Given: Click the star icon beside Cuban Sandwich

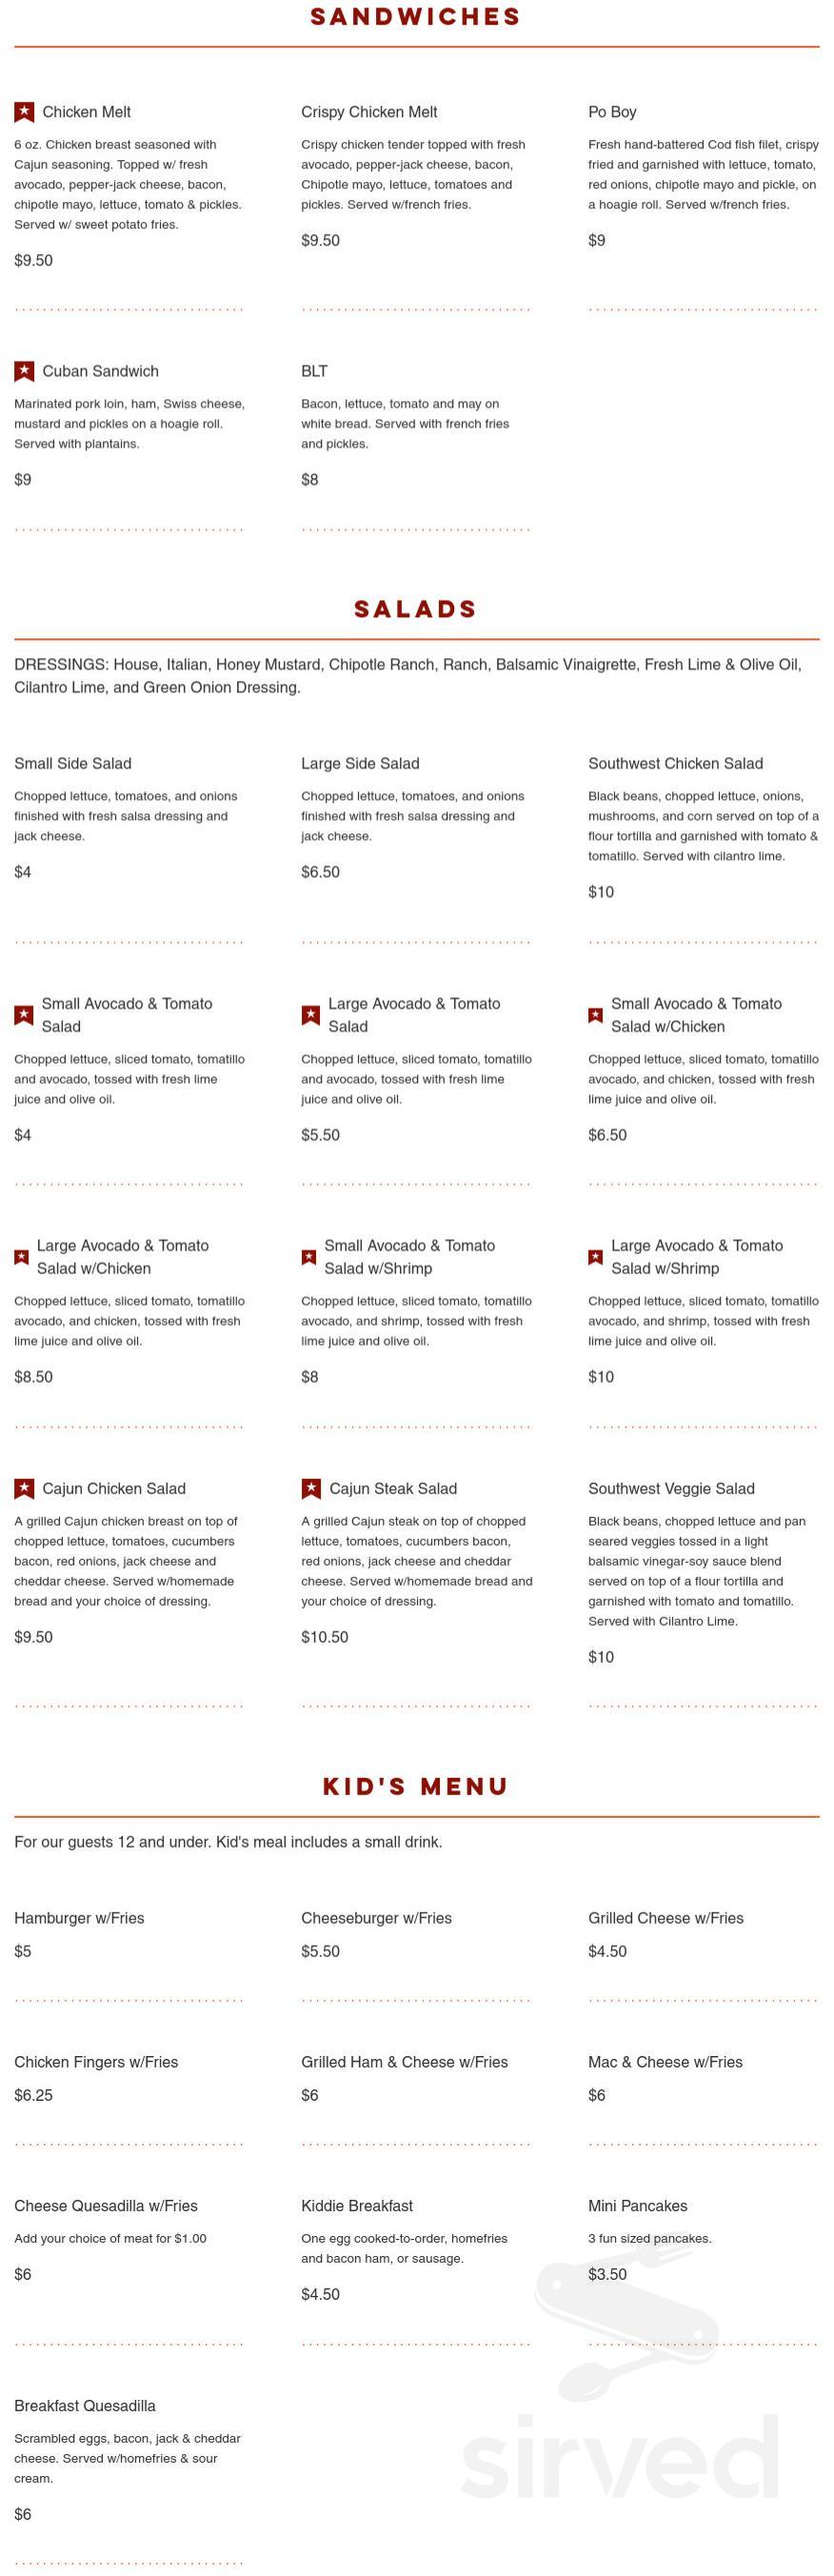Looking at the screenshot, I should [x=24, y=371].
